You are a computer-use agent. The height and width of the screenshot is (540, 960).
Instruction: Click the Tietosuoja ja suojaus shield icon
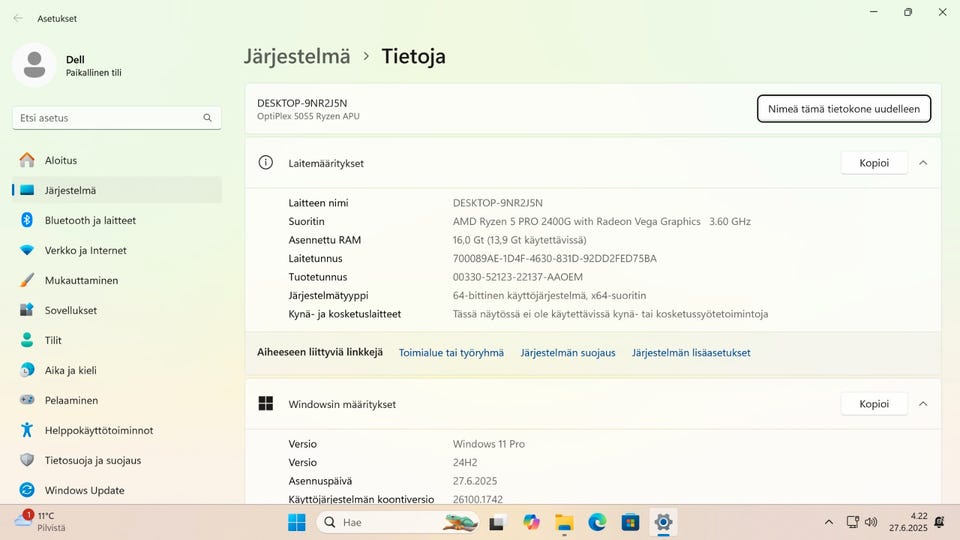[x=27, y=460]
